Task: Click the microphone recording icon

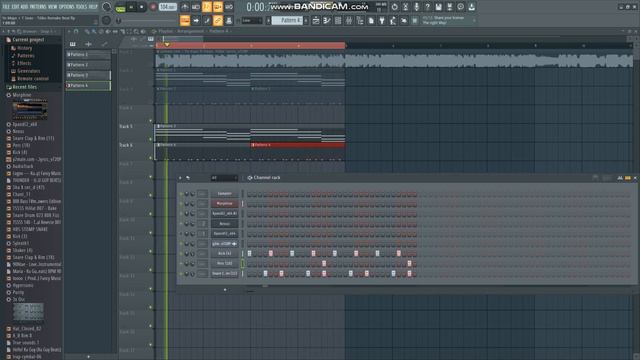Action: tap(416, 7)
